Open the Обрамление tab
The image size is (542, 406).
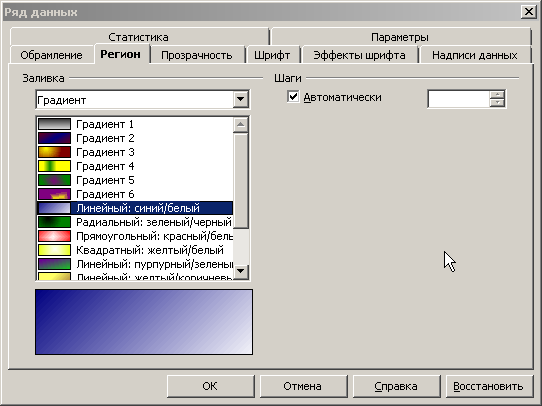tap(51, 55)
